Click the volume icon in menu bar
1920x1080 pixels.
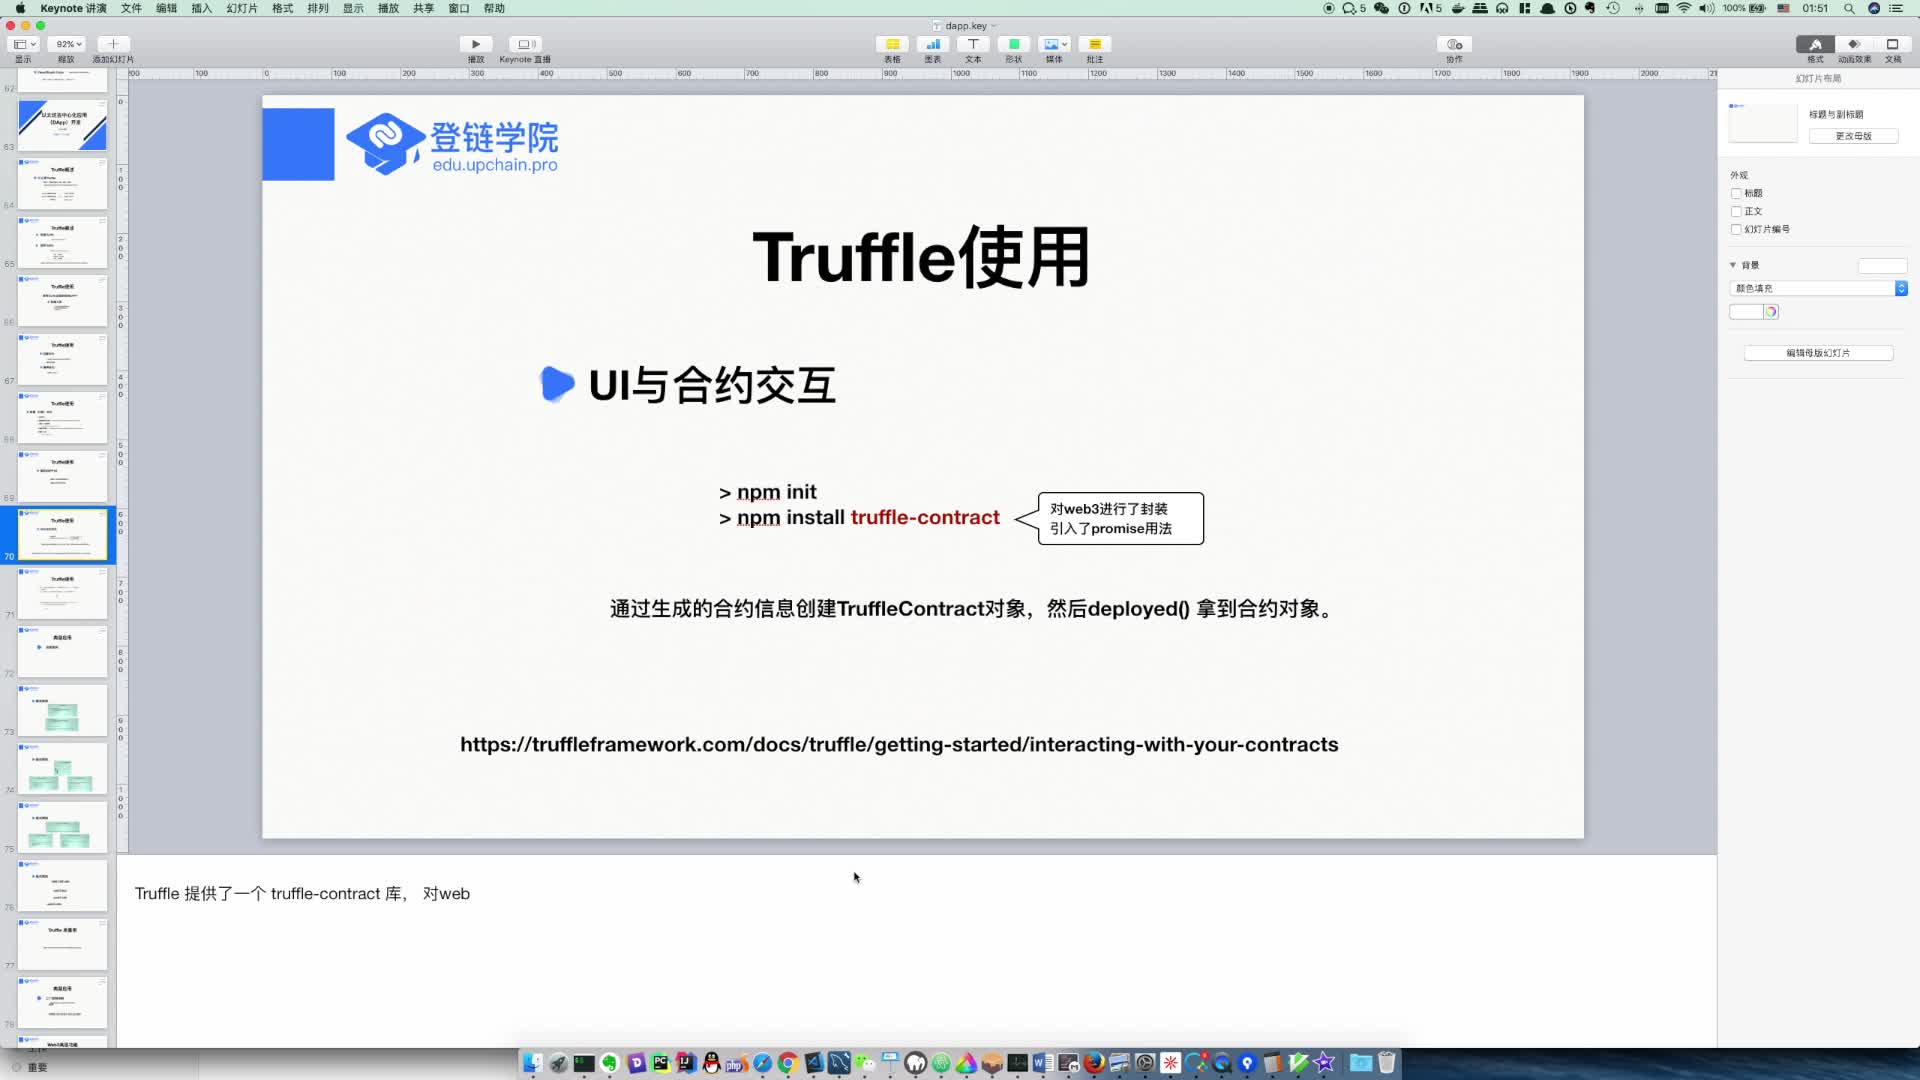click(x=1707, y=8)
